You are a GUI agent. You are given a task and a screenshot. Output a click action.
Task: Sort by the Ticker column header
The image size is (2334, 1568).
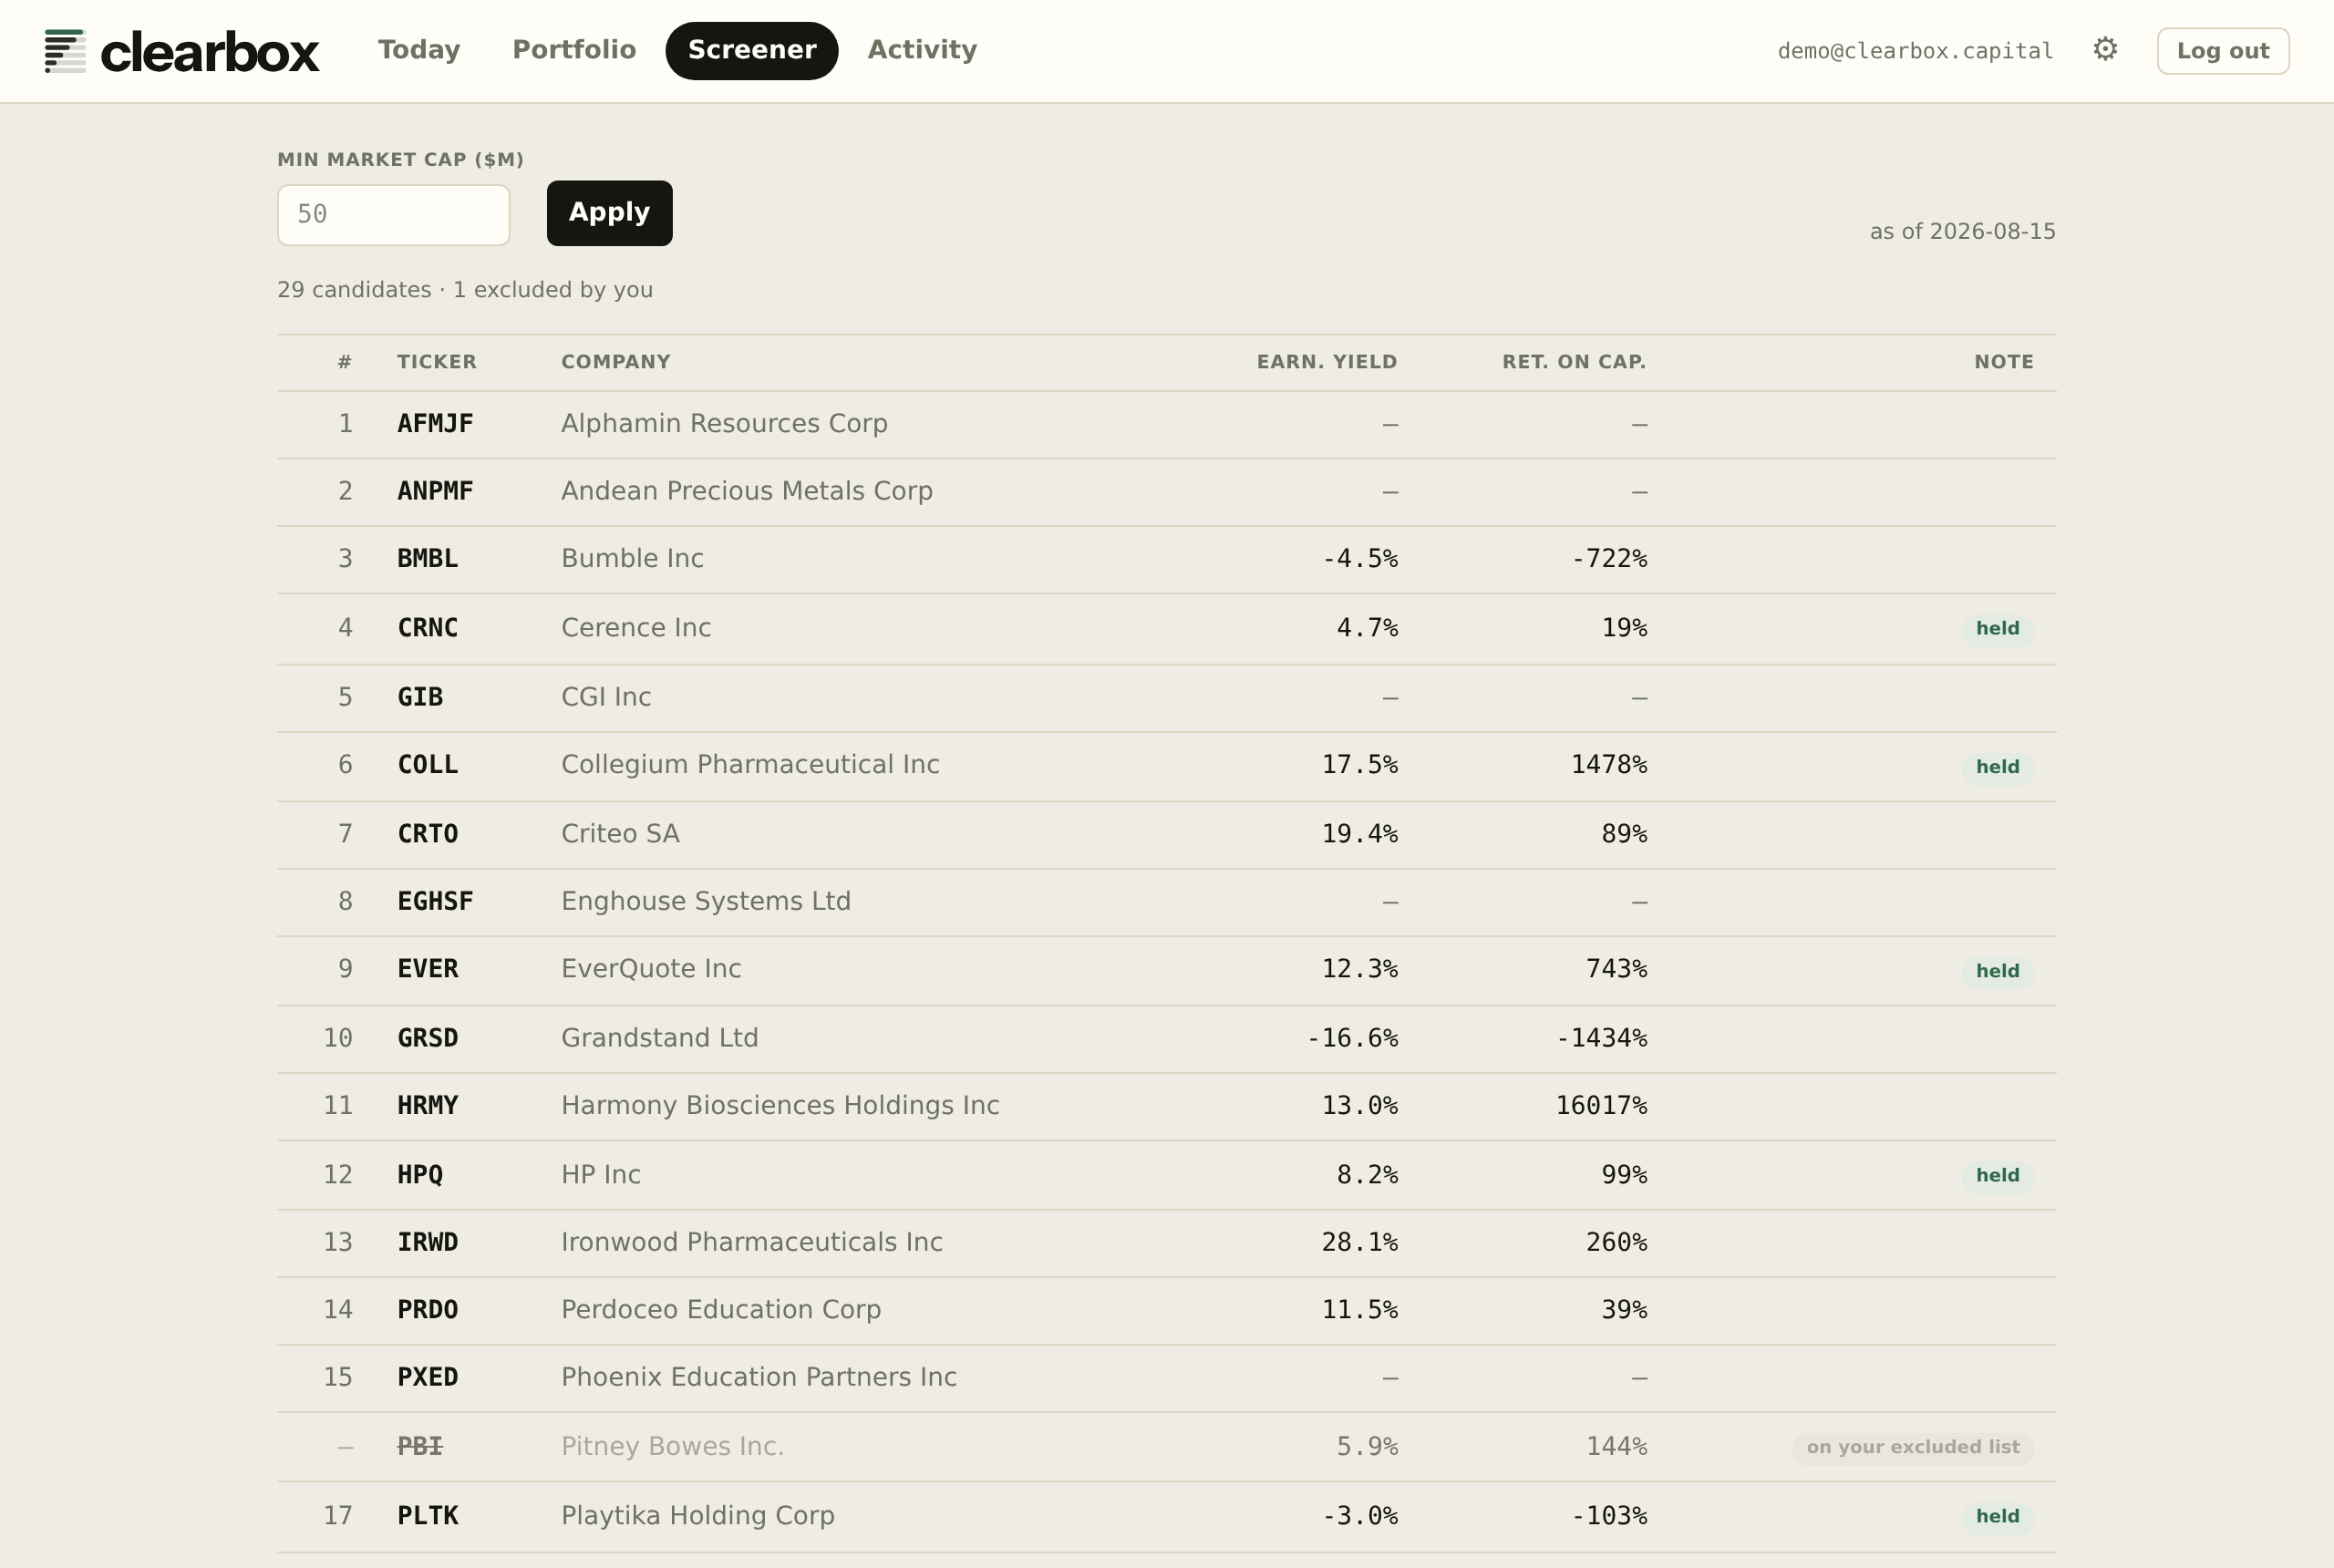pos(437,362)
